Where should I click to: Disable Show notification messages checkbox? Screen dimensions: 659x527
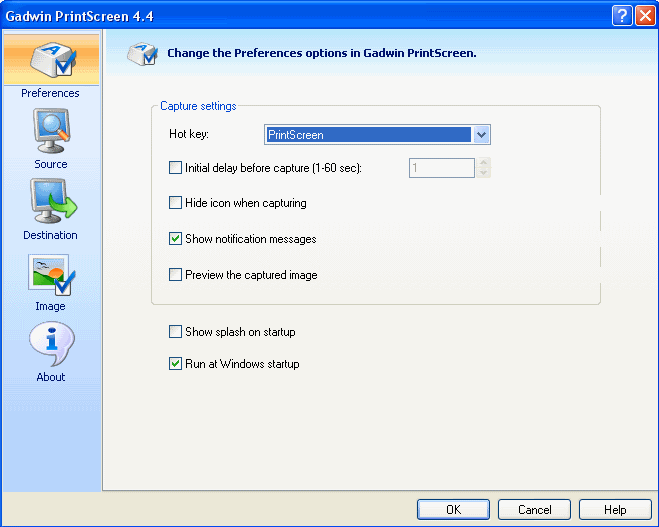point(175,239)
